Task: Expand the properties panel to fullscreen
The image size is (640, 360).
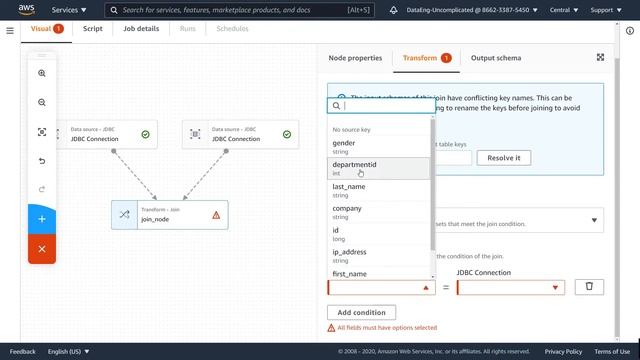Action: tap(600, 58)
